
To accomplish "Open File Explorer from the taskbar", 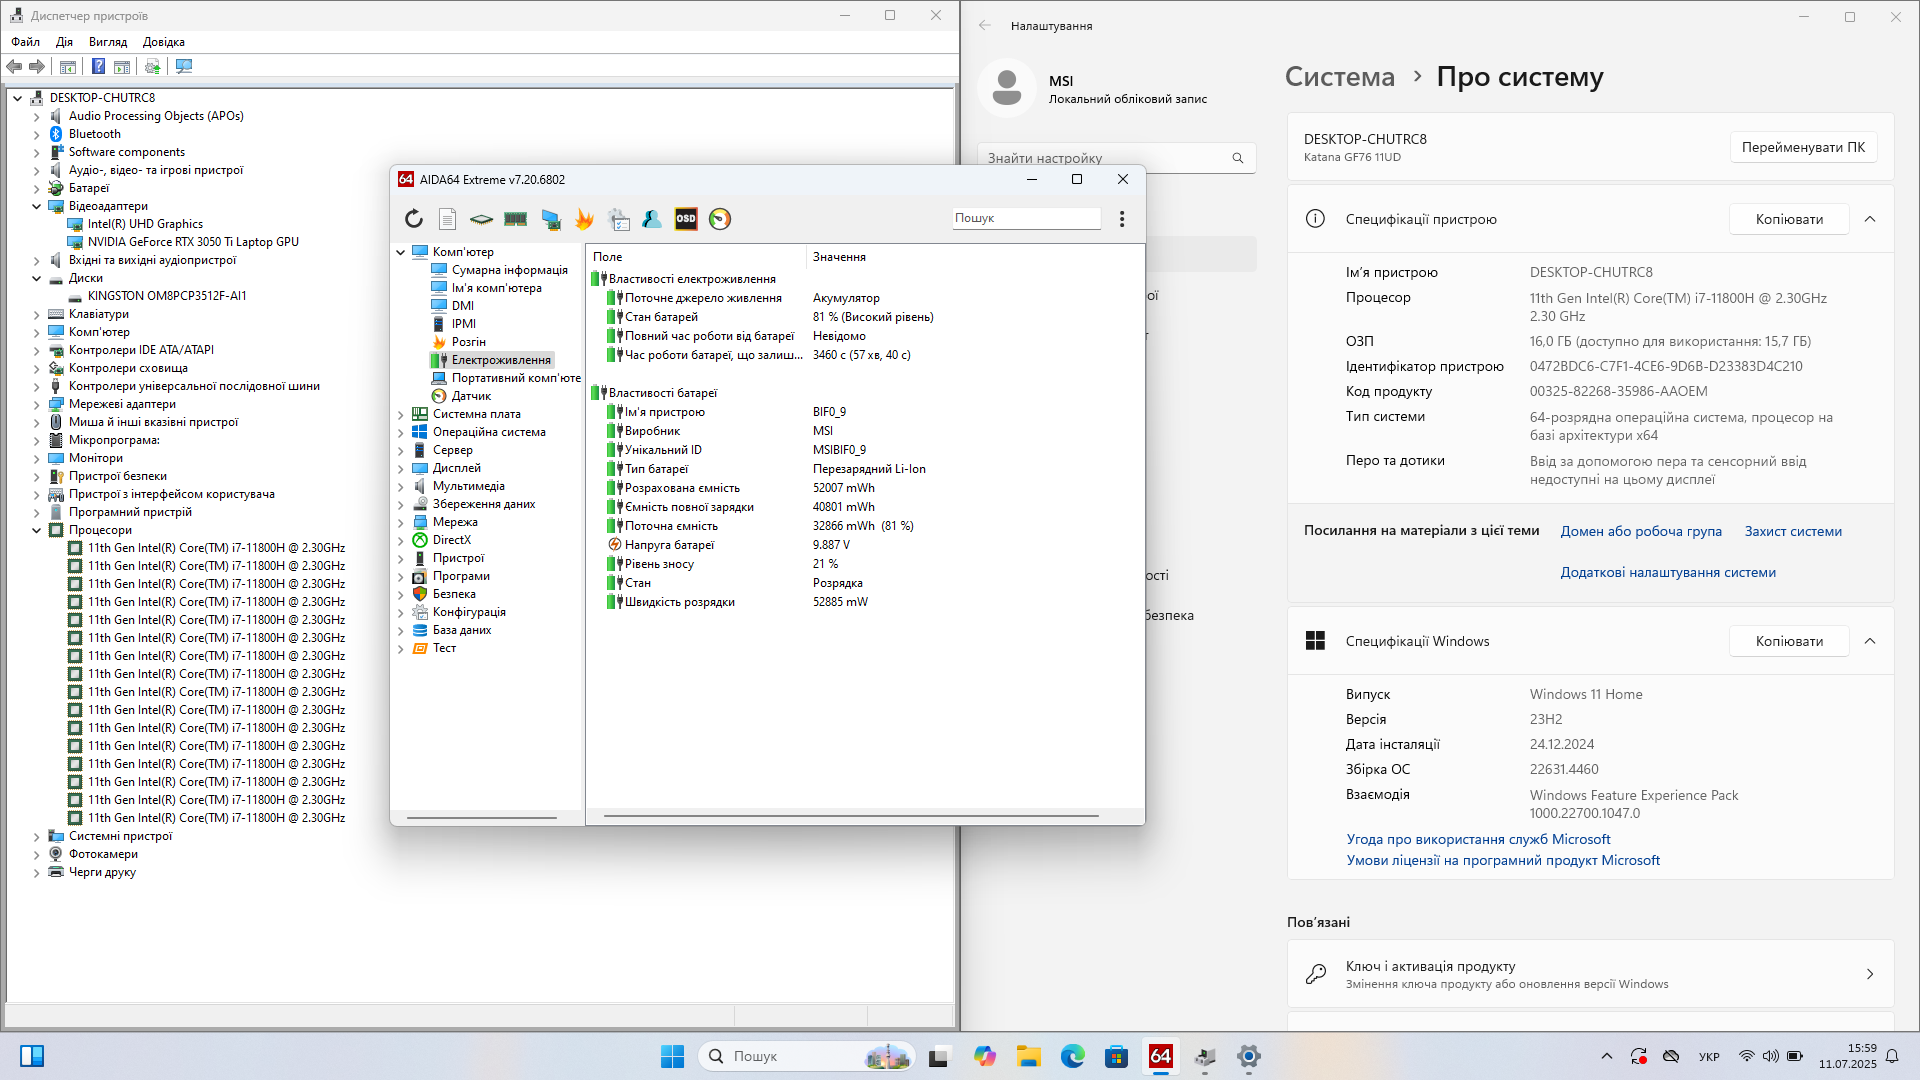I will [x=1029, y=1056].
